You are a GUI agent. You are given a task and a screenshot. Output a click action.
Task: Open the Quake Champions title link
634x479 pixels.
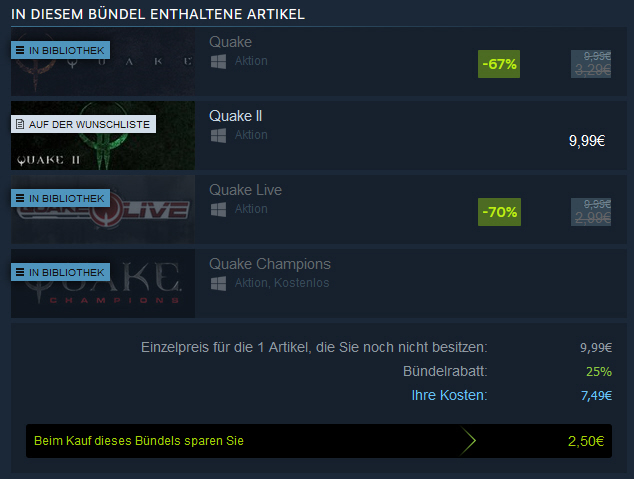(270, 264)
